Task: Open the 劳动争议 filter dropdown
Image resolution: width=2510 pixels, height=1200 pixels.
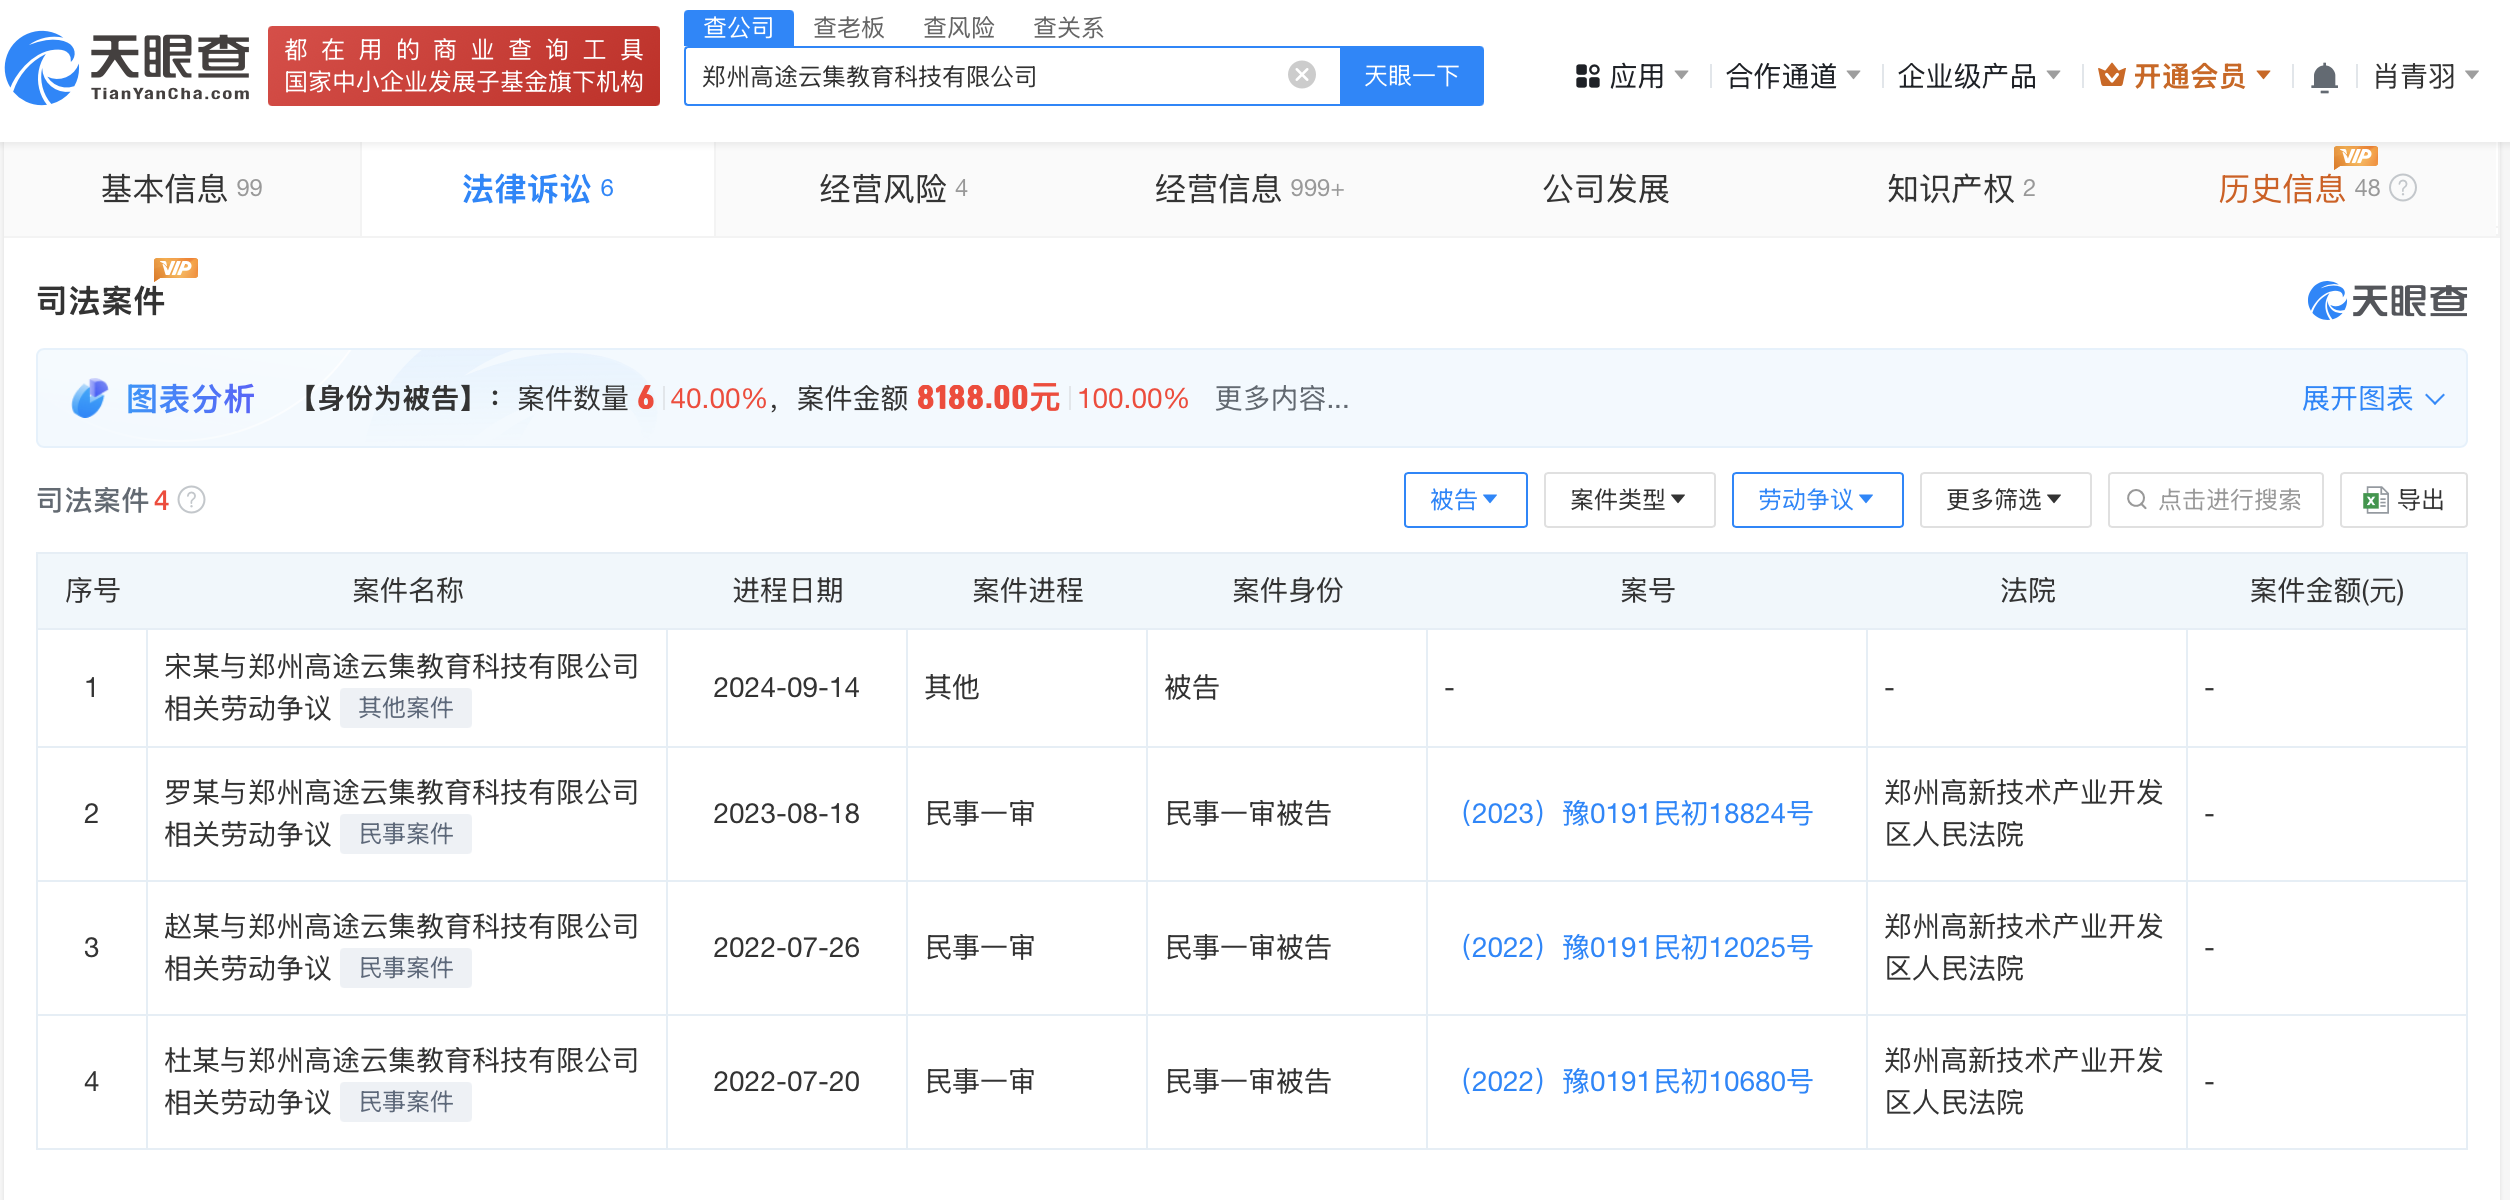Action: click(x=1816, y=500)
